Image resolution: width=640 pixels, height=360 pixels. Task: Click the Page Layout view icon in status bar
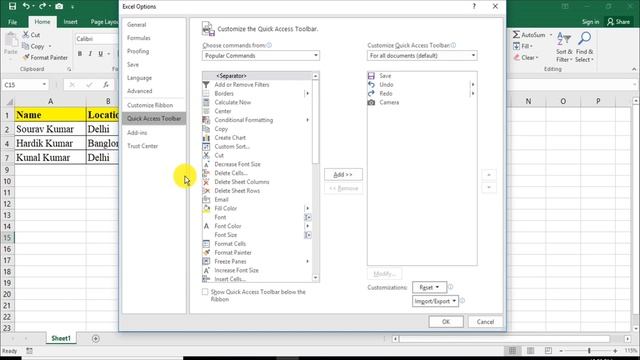tap(530, 351)
